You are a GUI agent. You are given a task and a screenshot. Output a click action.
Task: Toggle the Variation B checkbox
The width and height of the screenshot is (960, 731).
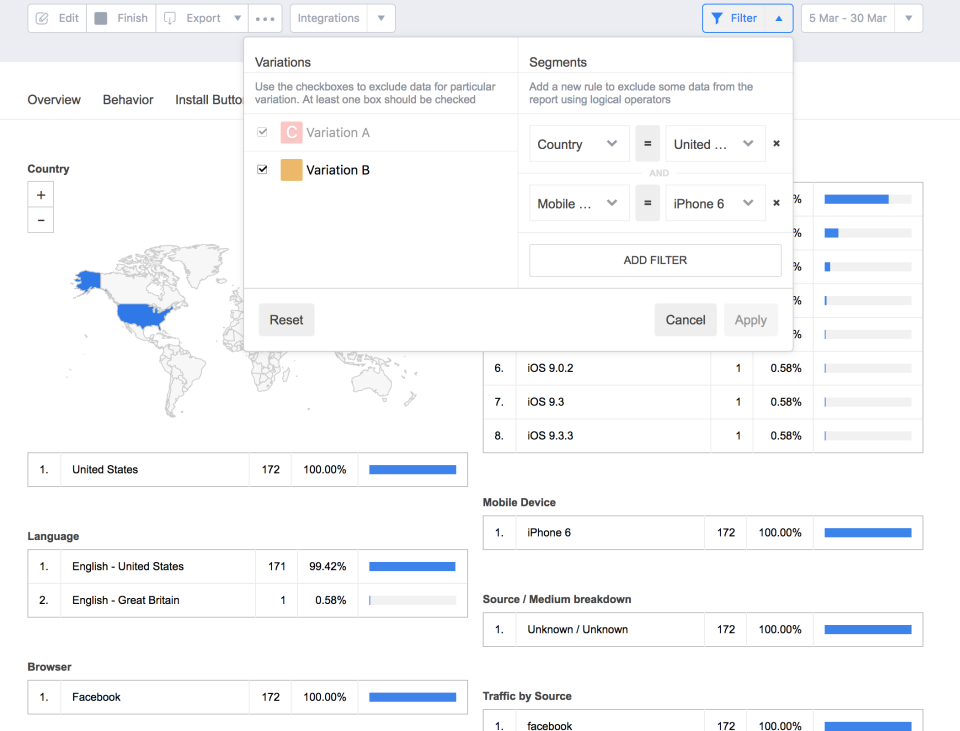tap(262, 169)
